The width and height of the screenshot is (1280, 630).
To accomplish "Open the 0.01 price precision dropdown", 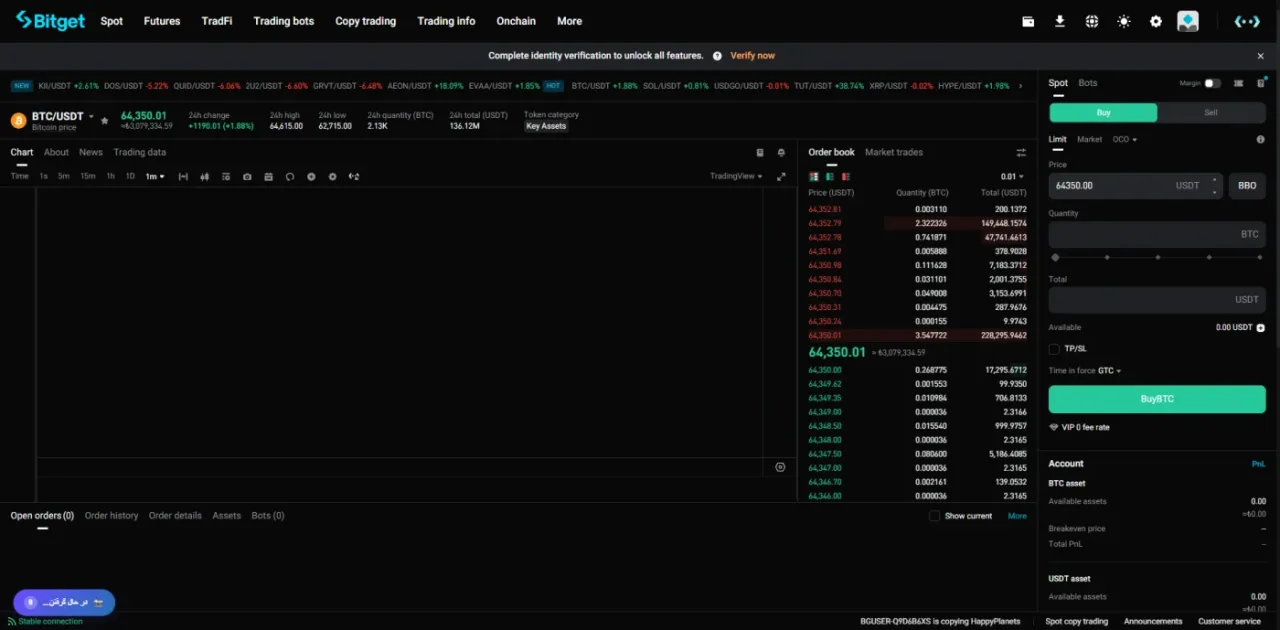I will 1012,177.
